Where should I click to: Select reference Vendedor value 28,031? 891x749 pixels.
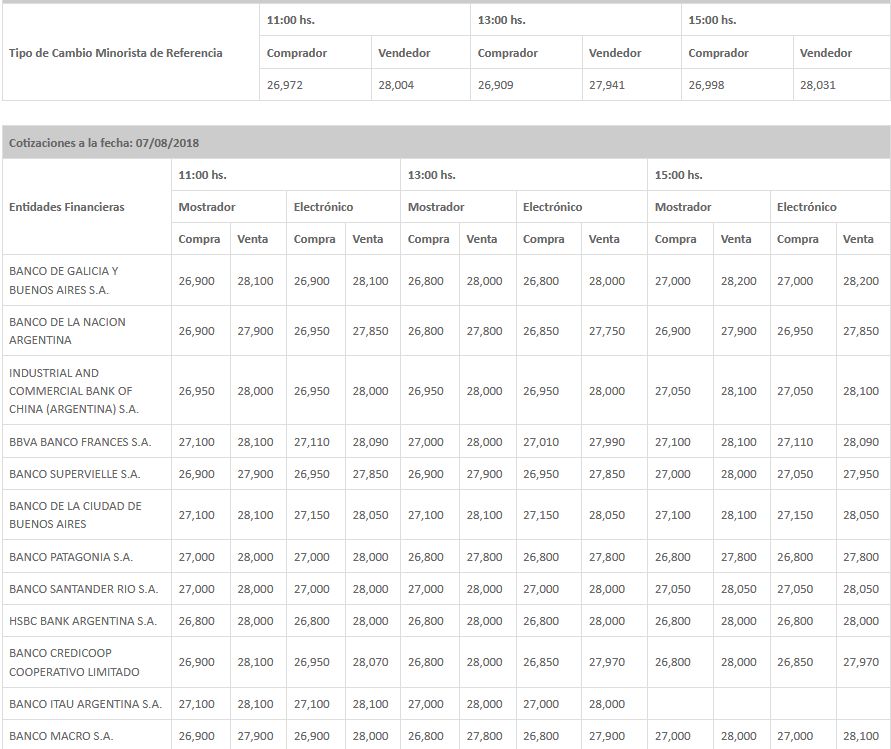tap(818, 85)
